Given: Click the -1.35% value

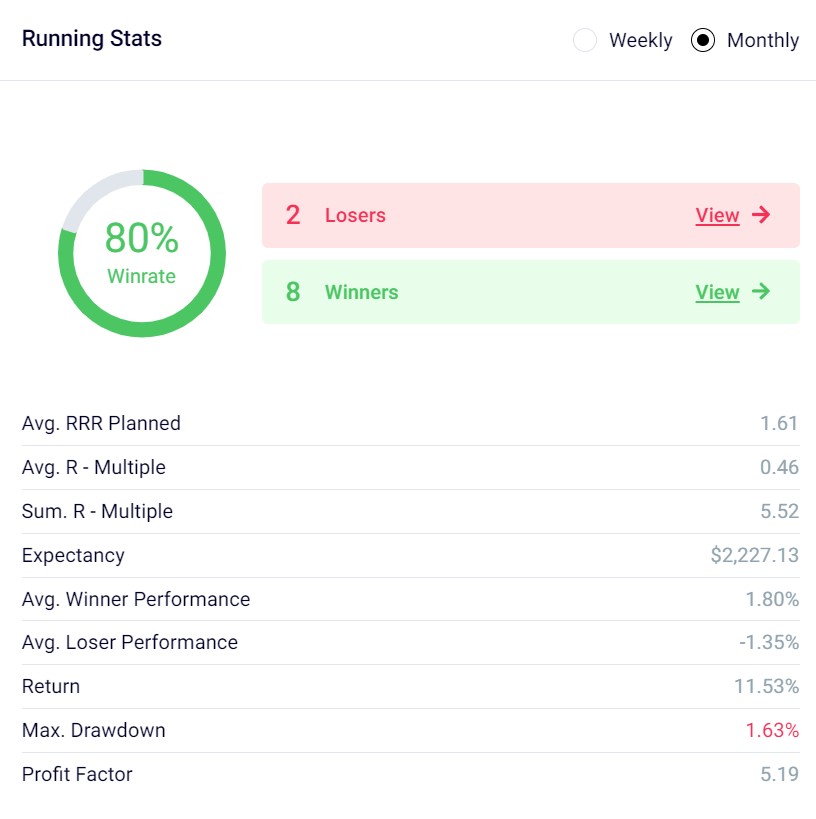Looking at the screenshot, I should pyautogui.click(x=769, y=642).
